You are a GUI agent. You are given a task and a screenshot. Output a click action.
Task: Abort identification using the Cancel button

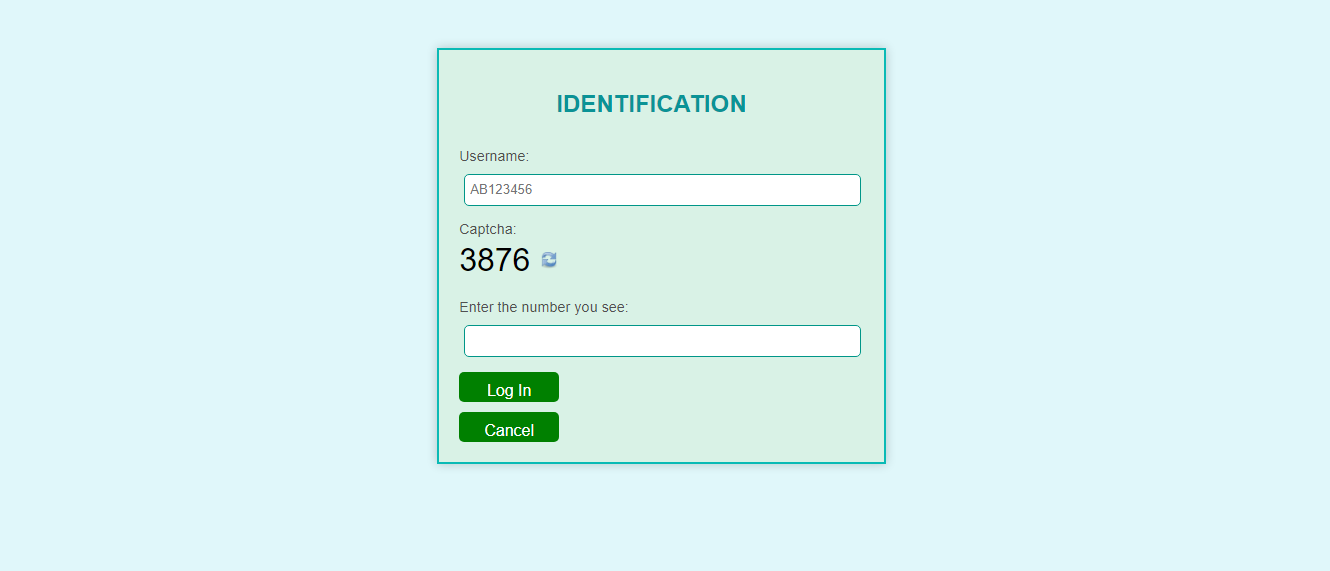coord(509,428)
